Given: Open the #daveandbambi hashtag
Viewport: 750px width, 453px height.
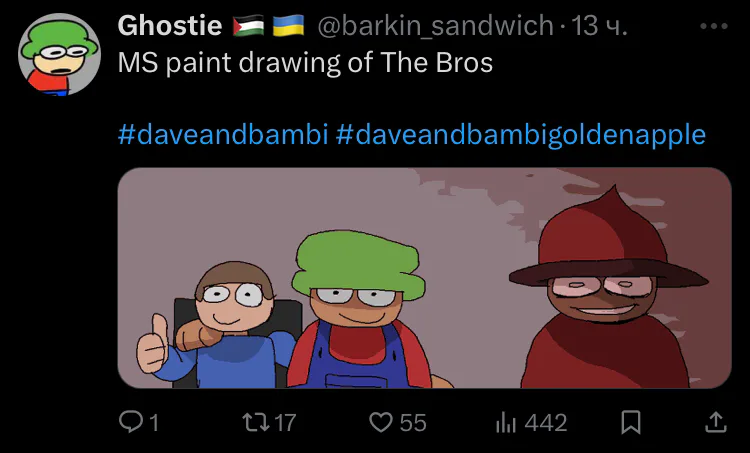Looking at the screenshot, I should 223,134.
